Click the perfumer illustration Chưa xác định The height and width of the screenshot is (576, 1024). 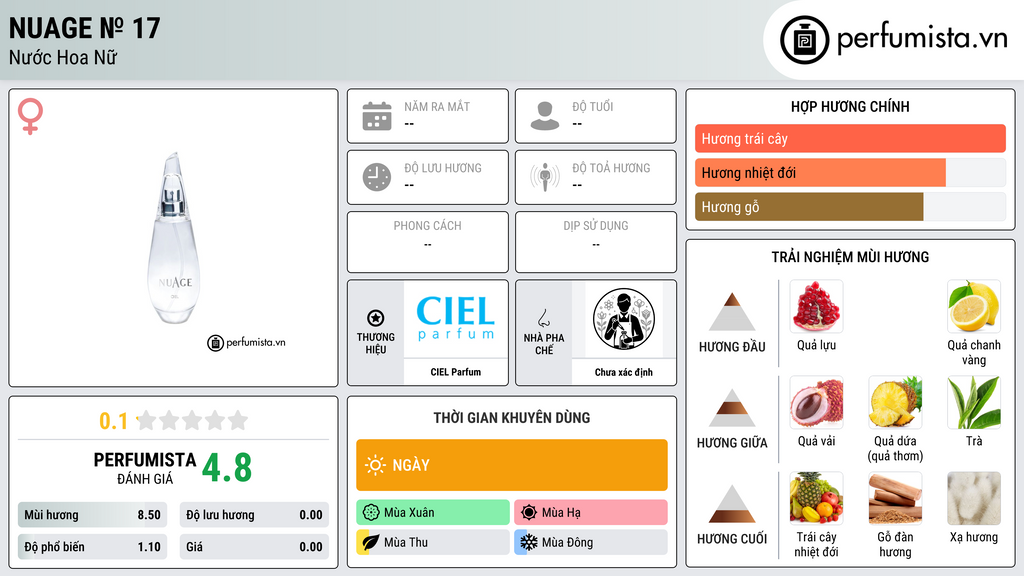pyautogui.click(x=624, y=319)
